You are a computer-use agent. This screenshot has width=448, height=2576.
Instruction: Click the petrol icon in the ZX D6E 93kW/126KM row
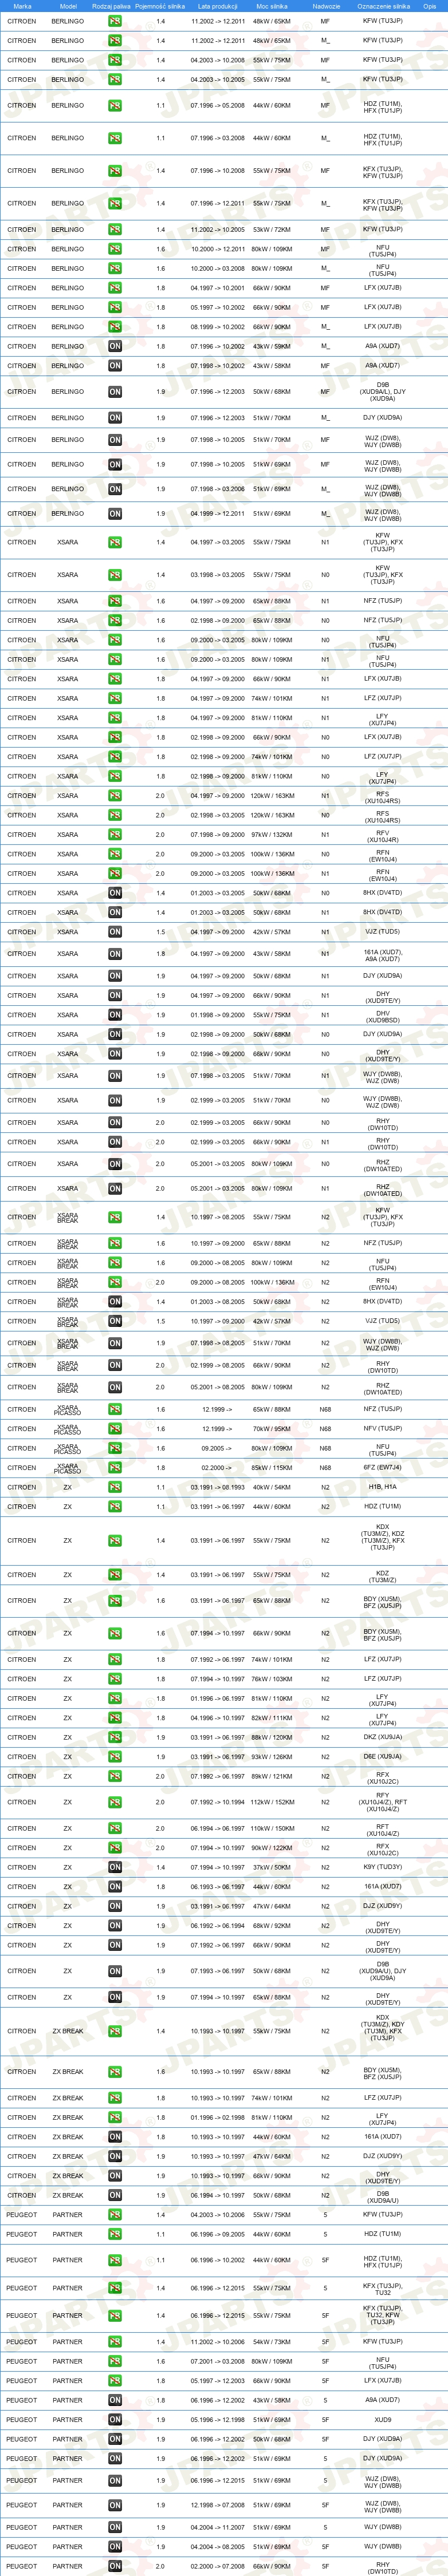click(x=115, y=1757)
